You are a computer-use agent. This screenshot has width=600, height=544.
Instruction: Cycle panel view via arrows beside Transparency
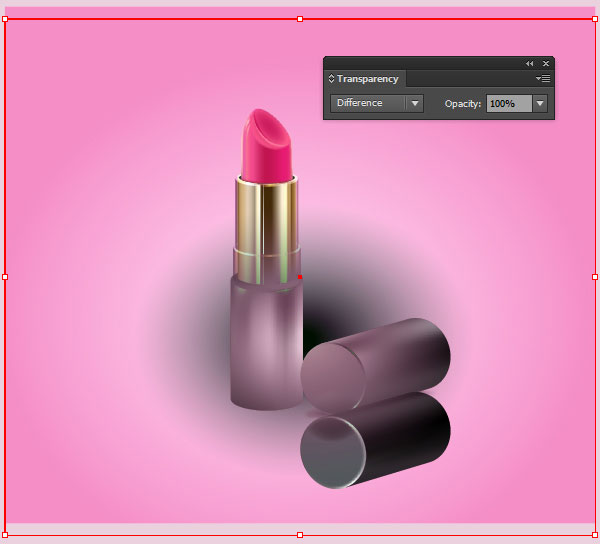coord(331,78)
